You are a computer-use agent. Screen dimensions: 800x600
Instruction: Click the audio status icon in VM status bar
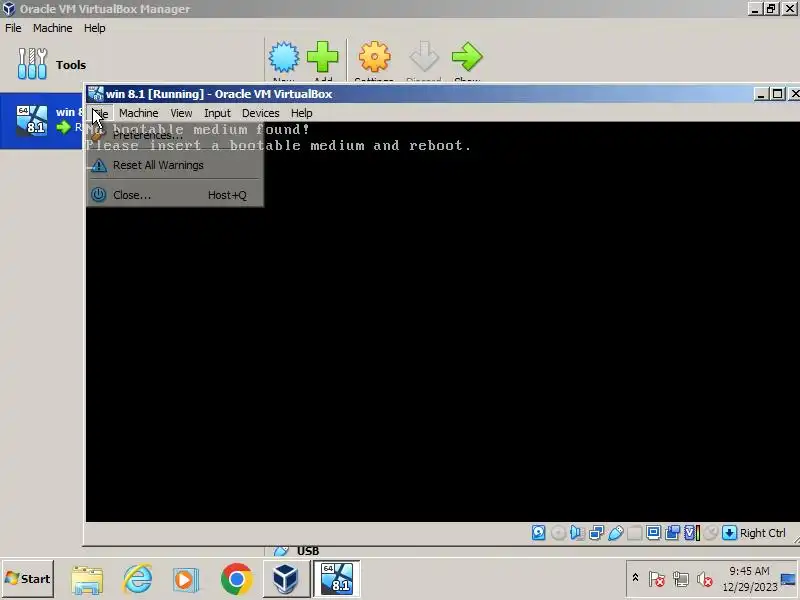click(577, 533)
